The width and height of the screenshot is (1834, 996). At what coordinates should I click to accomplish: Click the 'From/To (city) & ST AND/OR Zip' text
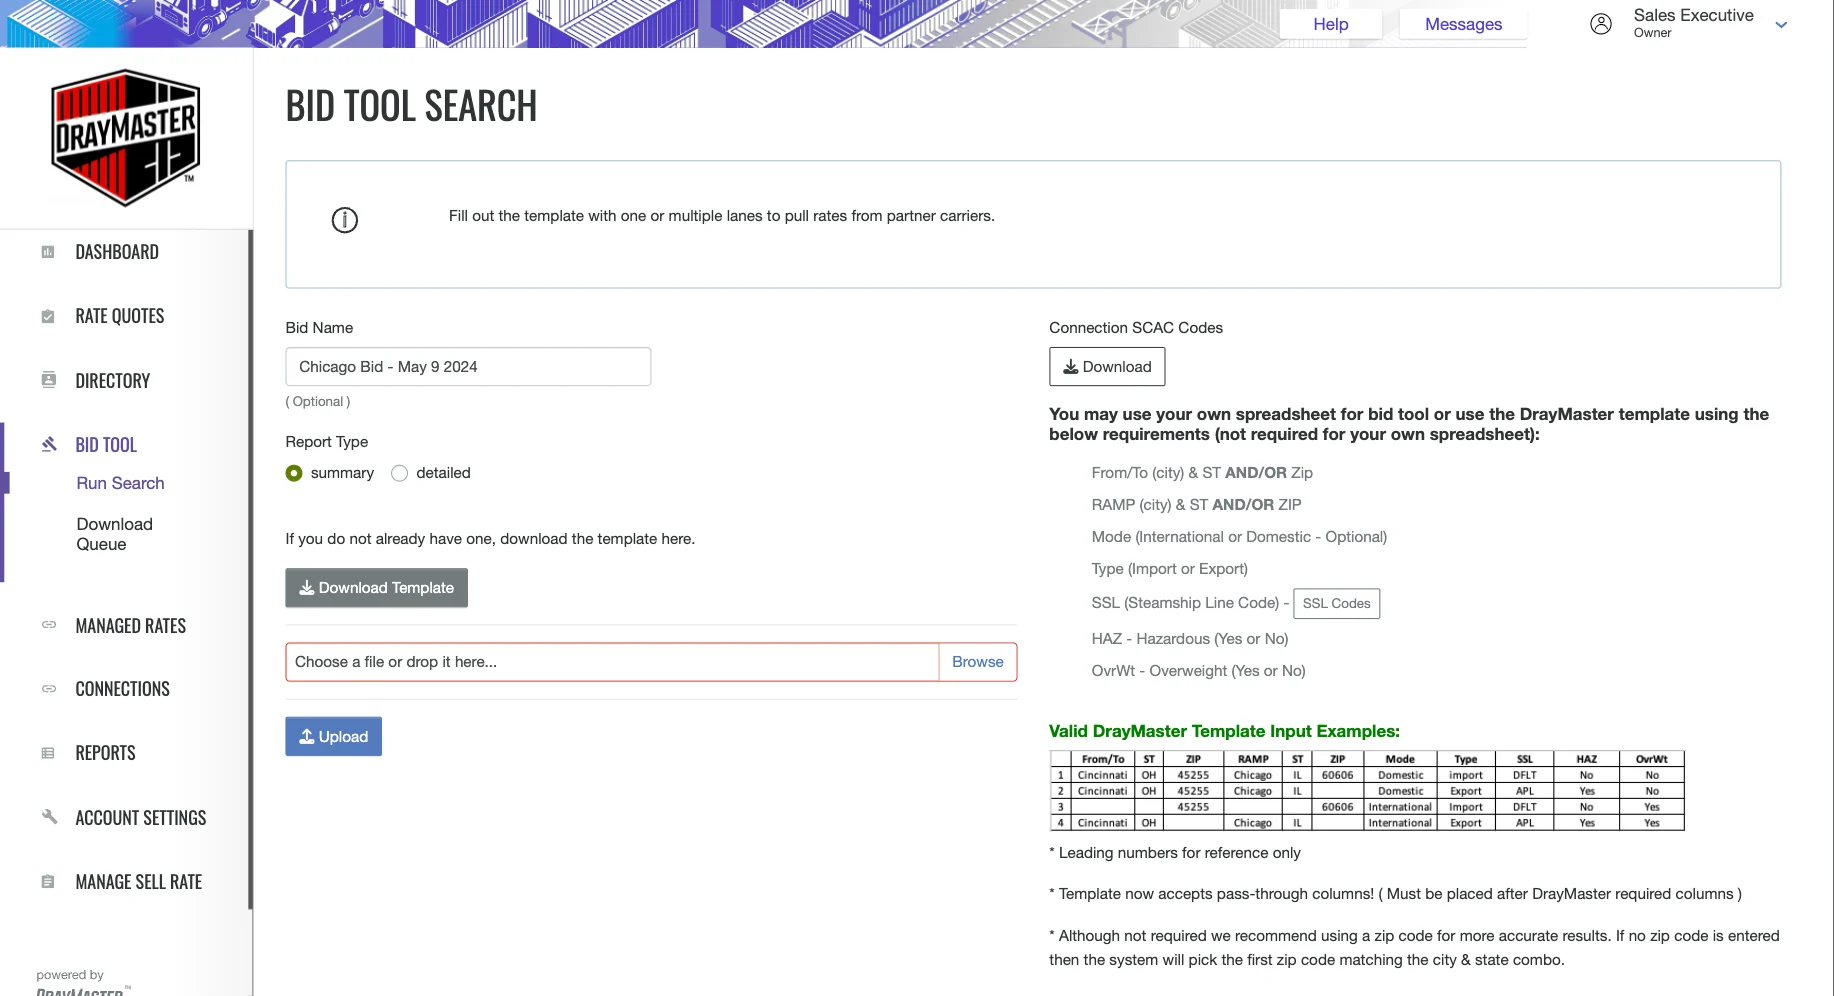pyautogui.click(x=1202, y=473)
